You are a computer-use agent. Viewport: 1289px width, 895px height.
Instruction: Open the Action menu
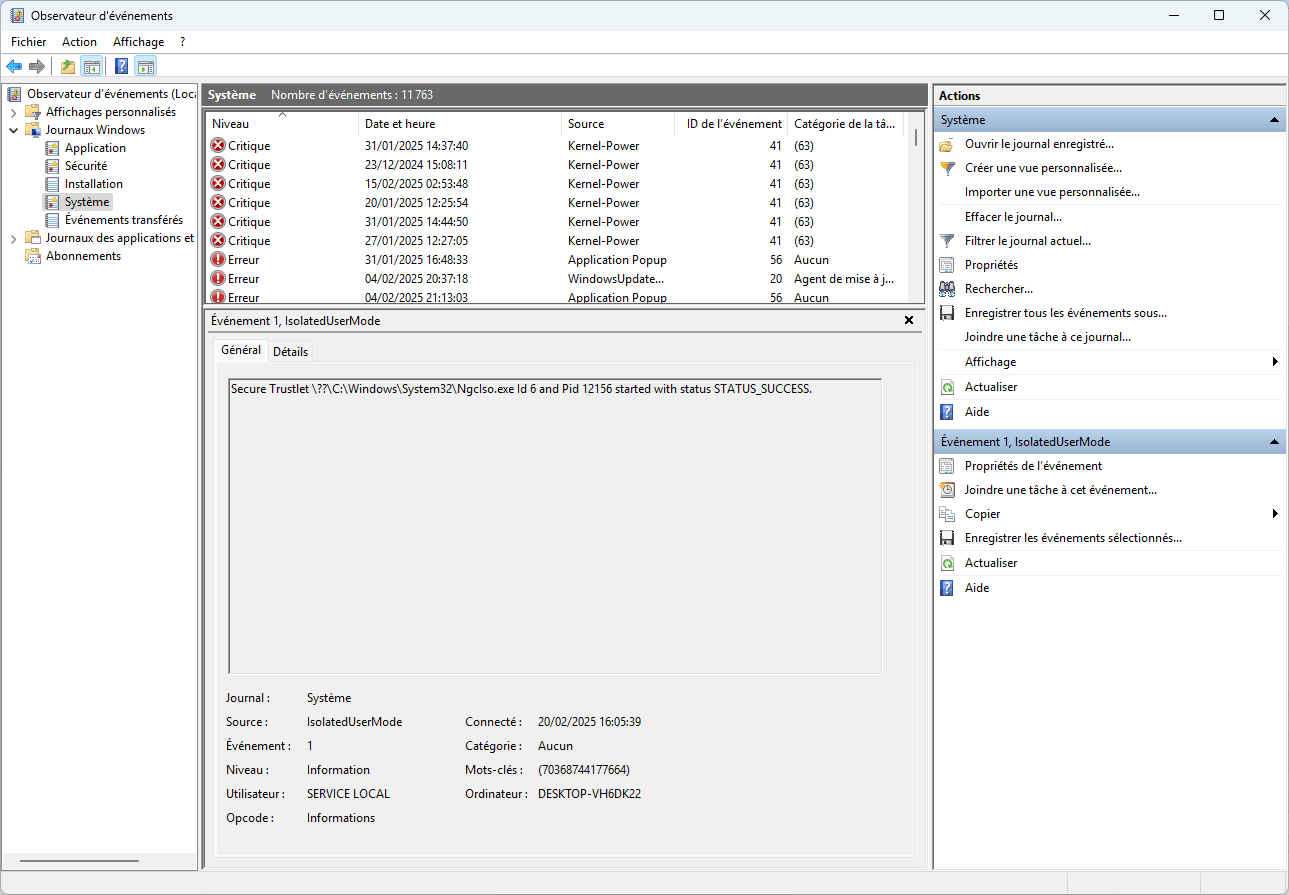click(x=79, y=42)
